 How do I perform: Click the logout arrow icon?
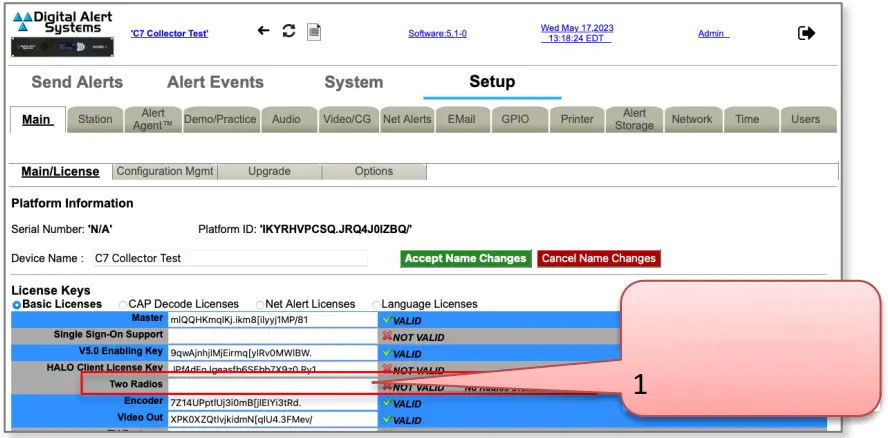pos(806,33)
